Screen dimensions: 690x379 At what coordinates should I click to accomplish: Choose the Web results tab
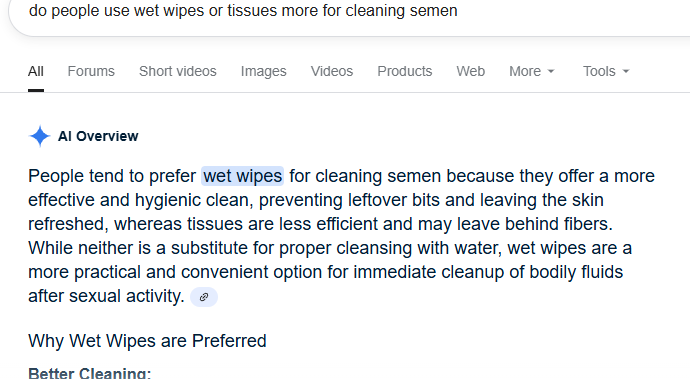(470, 71)
